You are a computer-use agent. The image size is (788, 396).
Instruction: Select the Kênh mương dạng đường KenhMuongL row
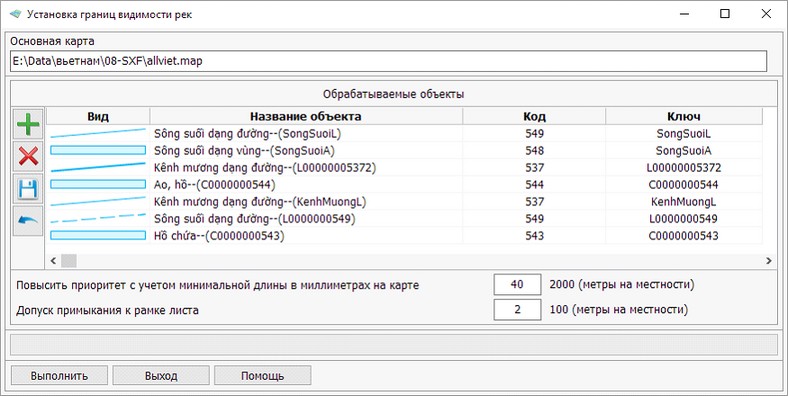tap(404, 202)
